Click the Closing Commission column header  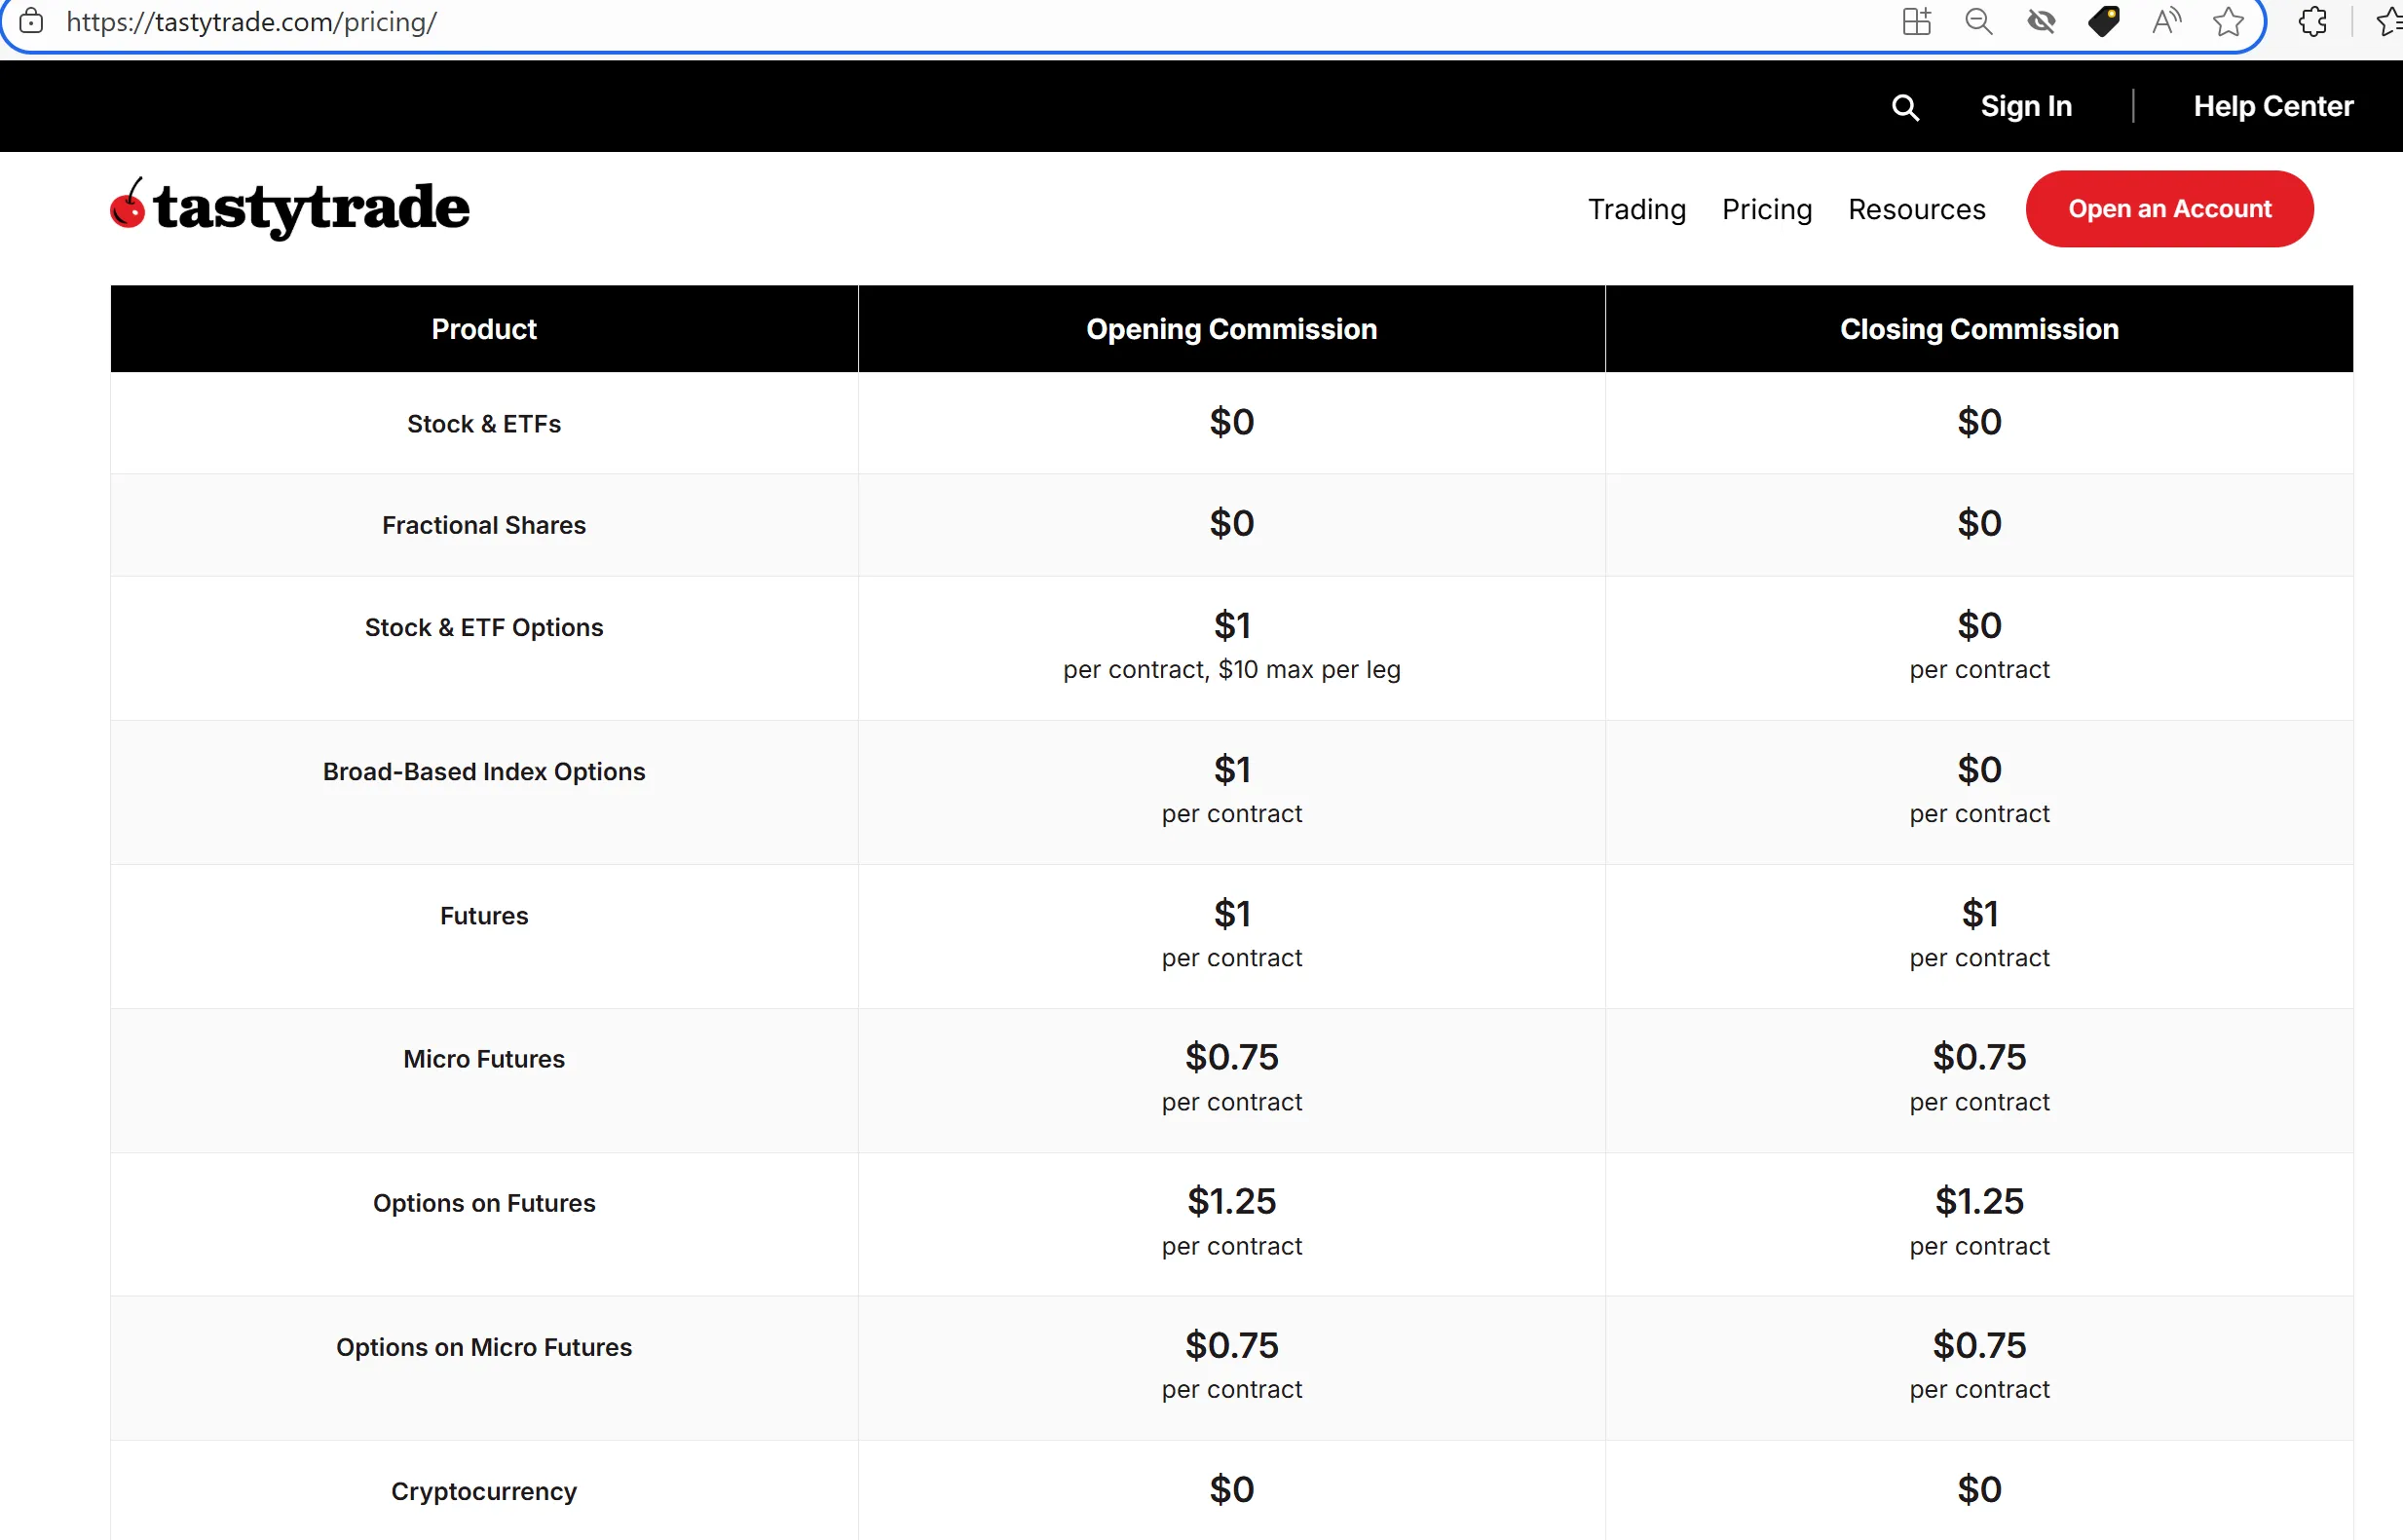(x=1979, y=329)
